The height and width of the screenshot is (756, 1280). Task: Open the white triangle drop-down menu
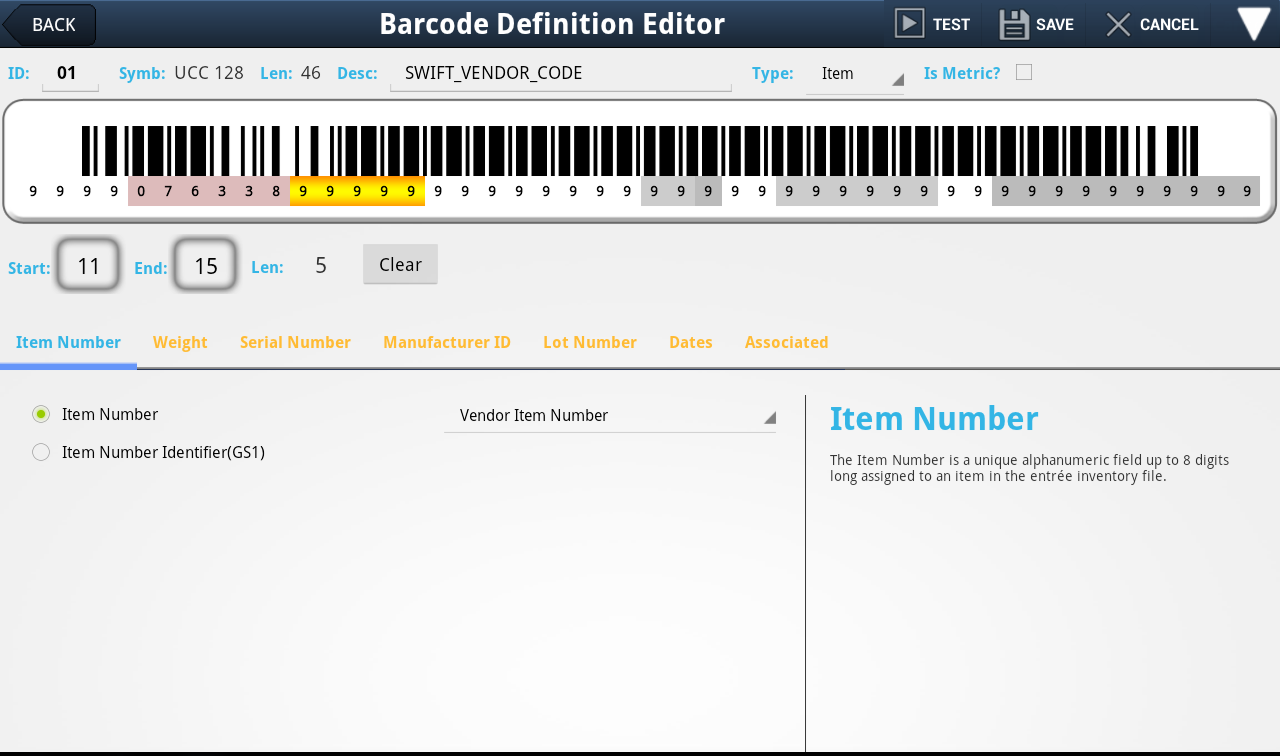tap(1253, 24)
